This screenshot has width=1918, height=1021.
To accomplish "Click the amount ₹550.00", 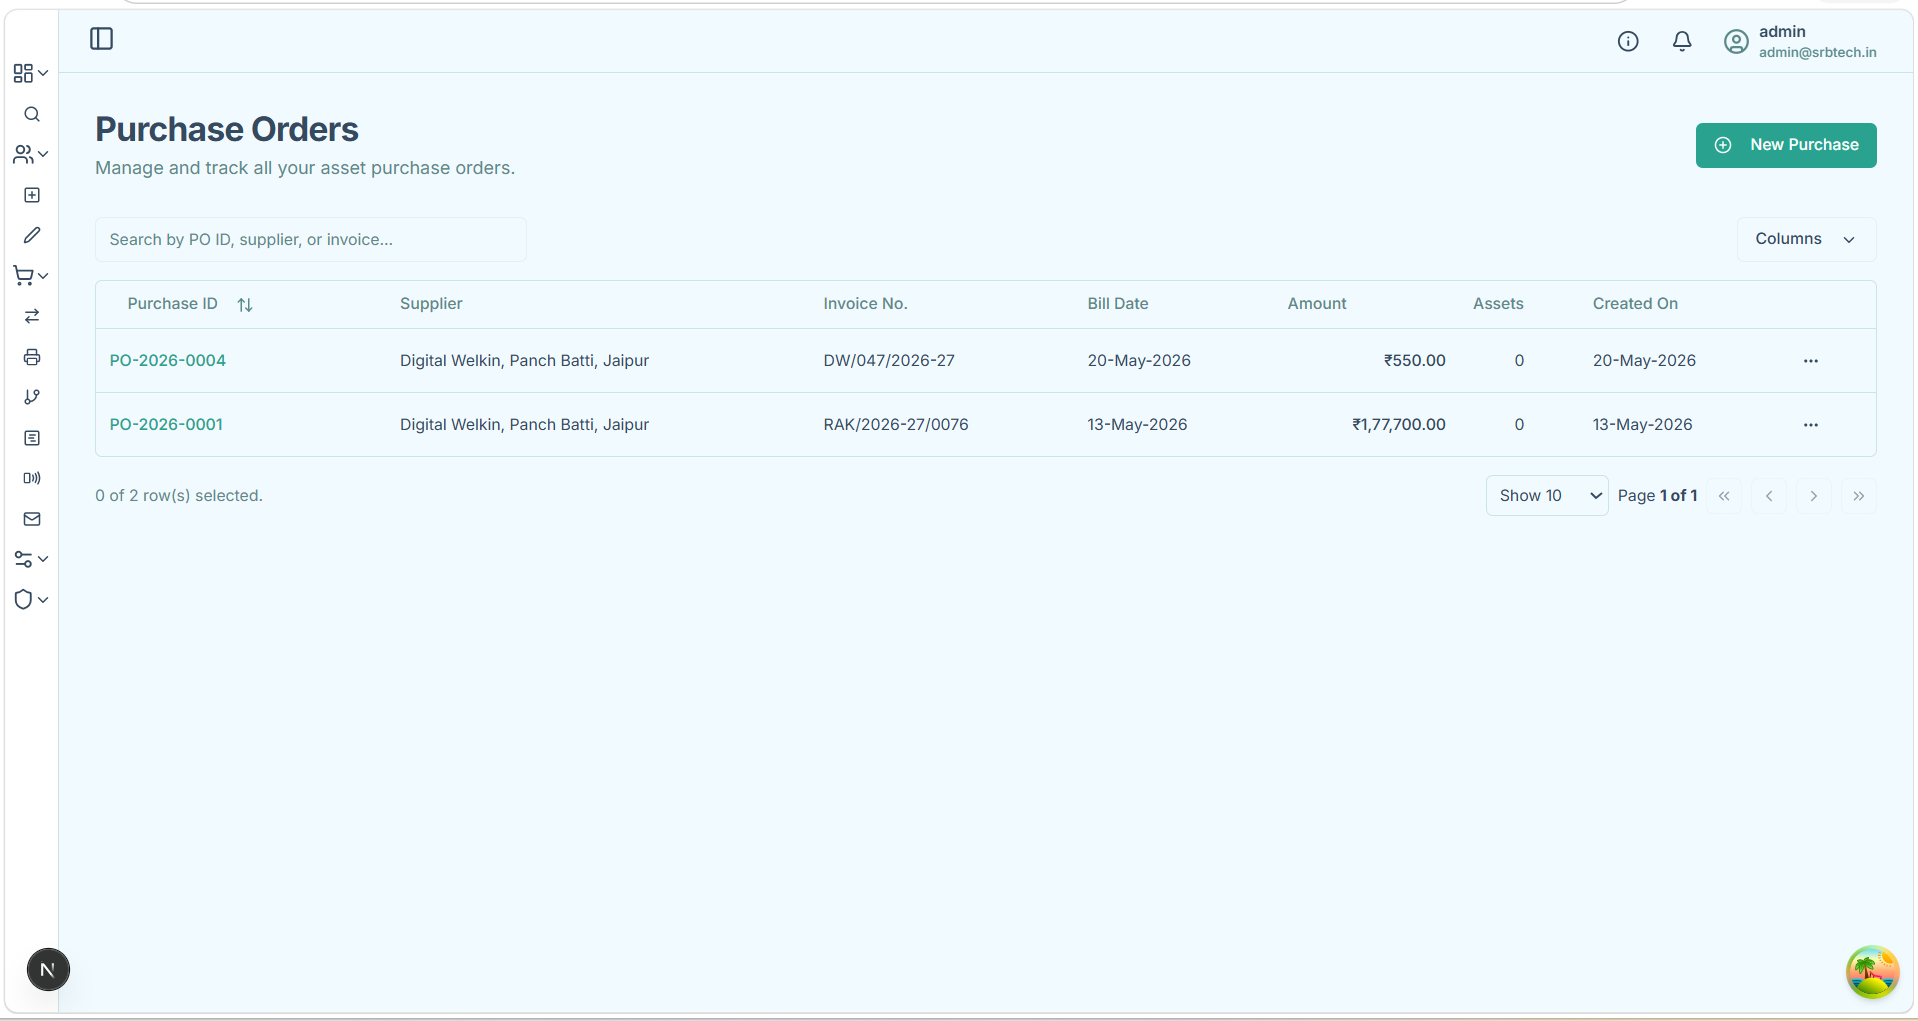I will (x=1415, y=361).
